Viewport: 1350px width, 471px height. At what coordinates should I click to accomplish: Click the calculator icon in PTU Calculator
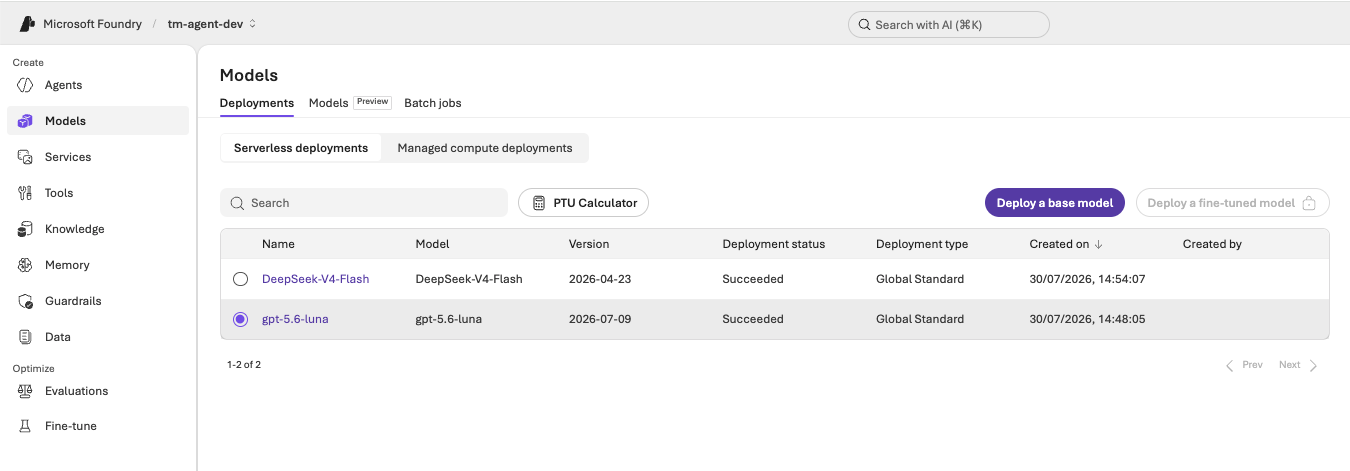coord(539,203)
